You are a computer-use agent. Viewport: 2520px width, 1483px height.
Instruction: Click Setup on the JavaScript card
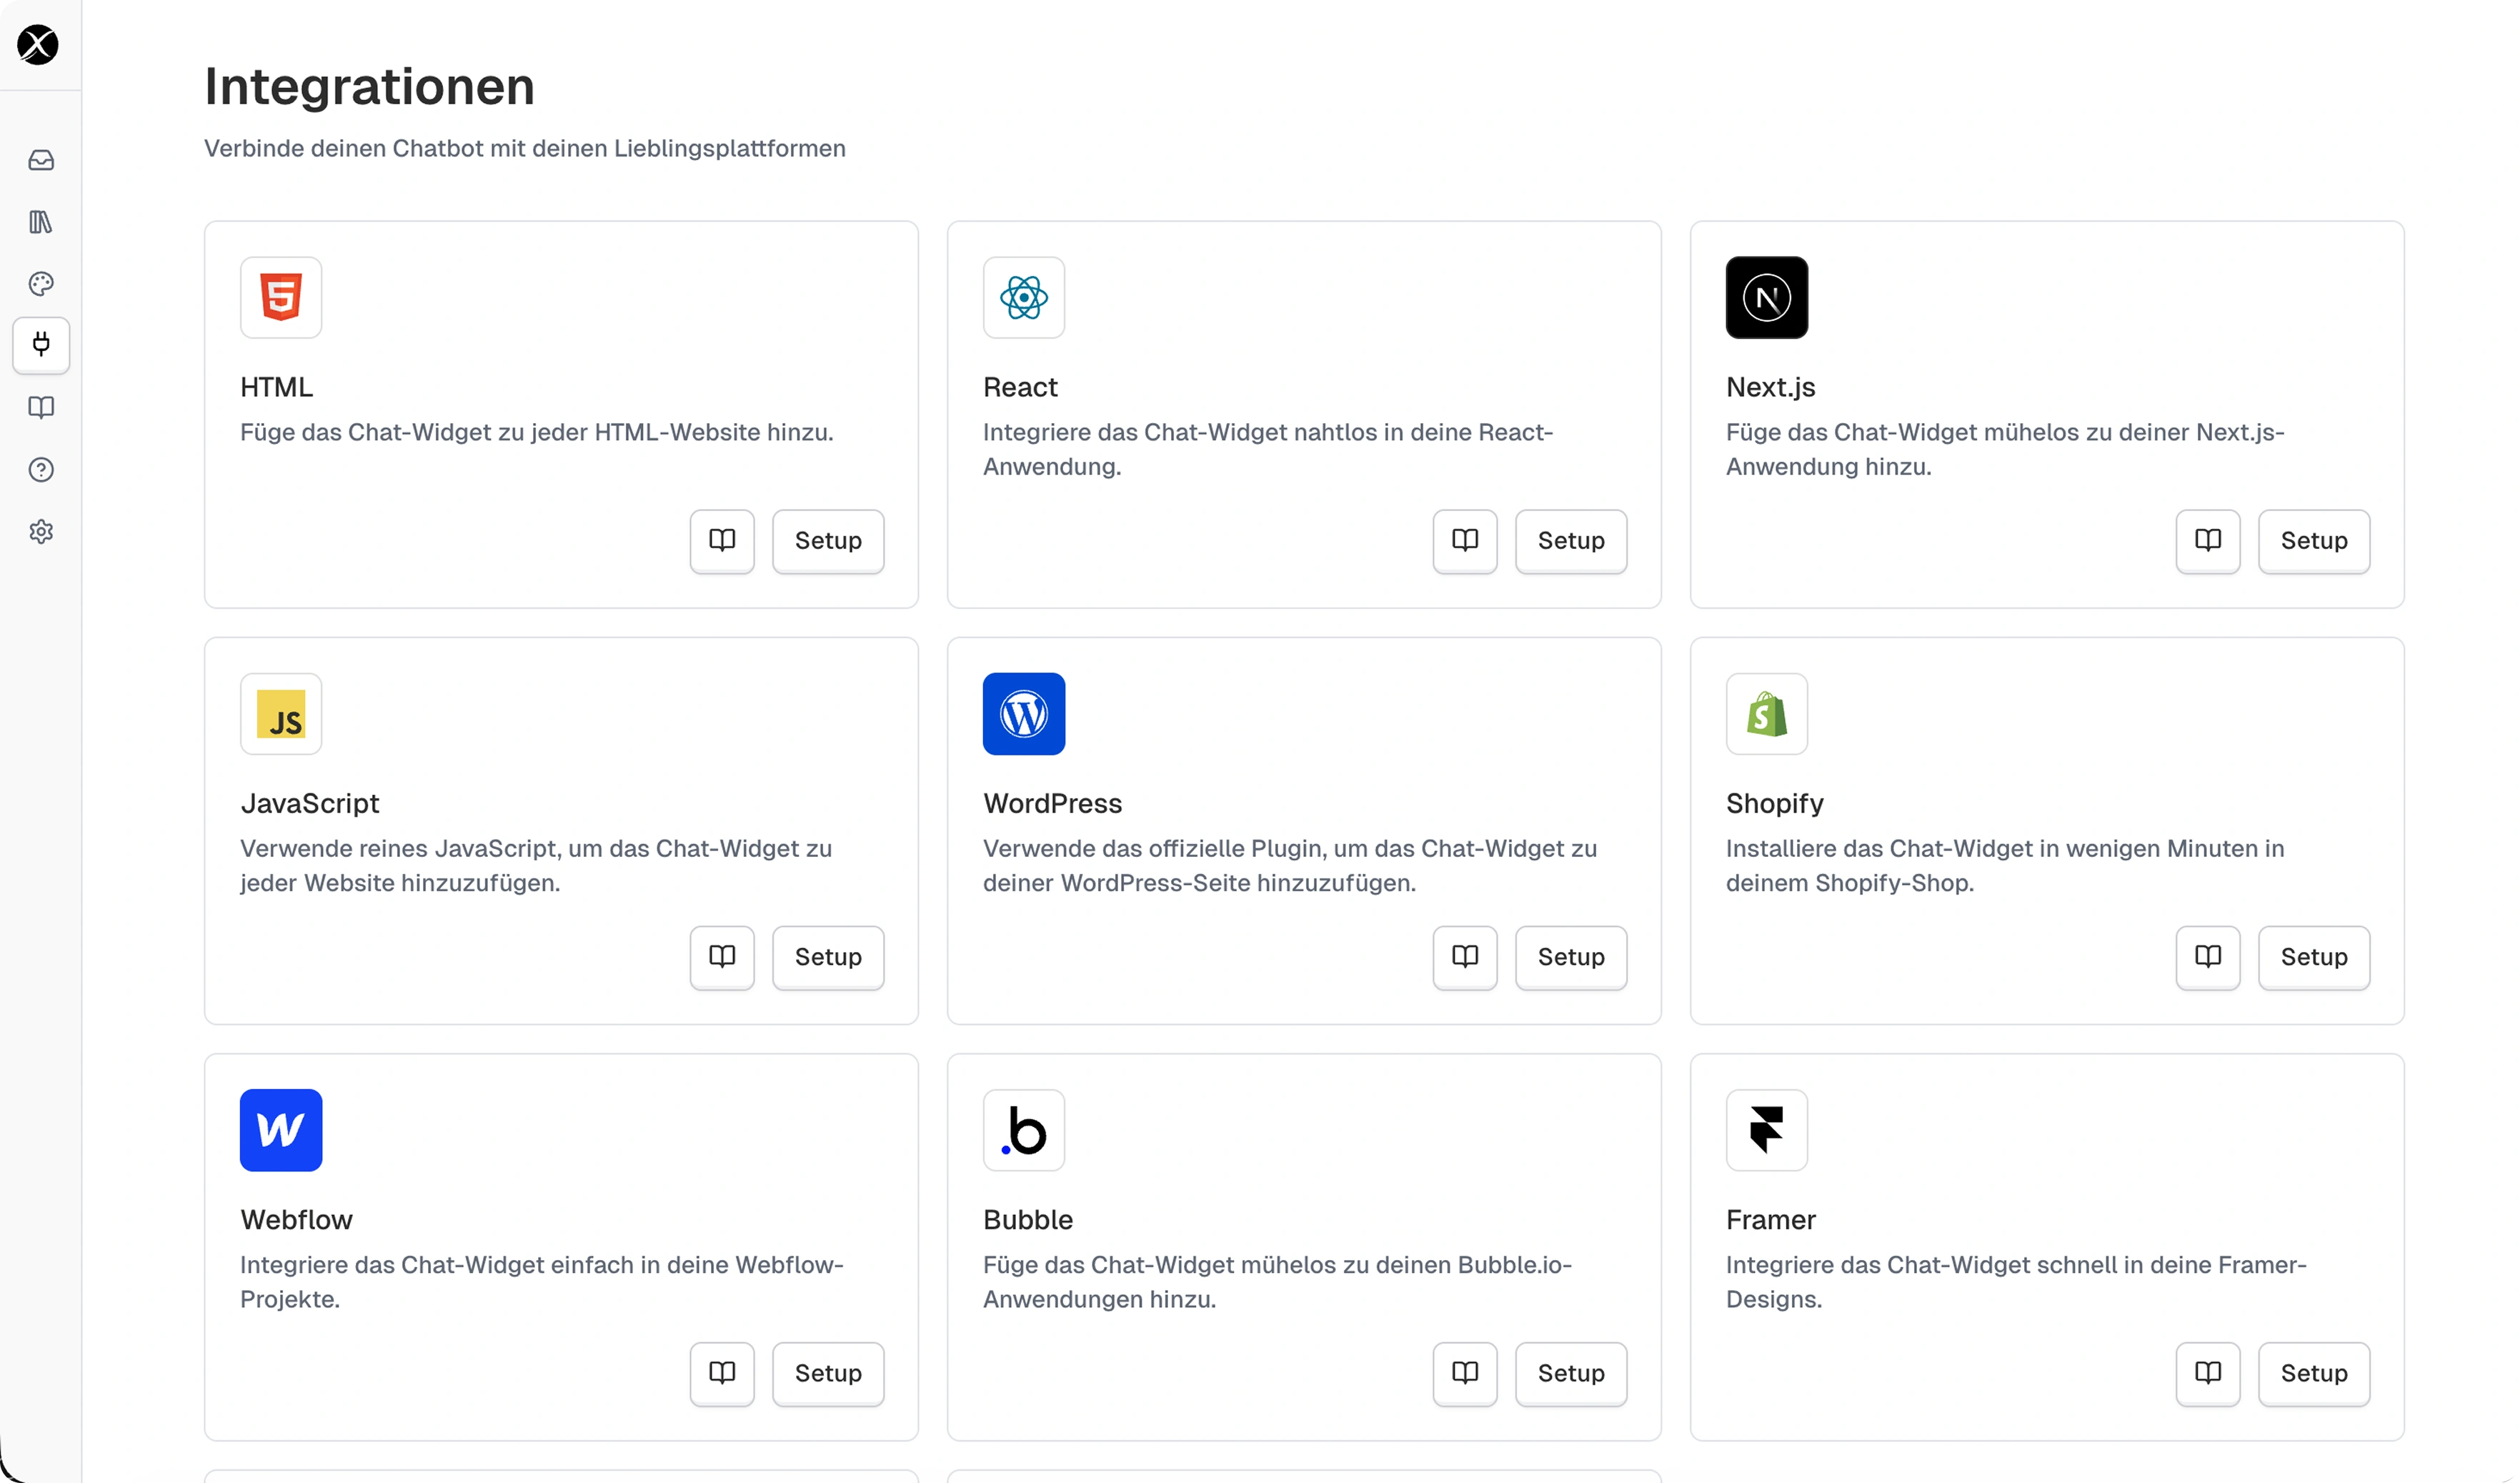(x=828, y=957)
